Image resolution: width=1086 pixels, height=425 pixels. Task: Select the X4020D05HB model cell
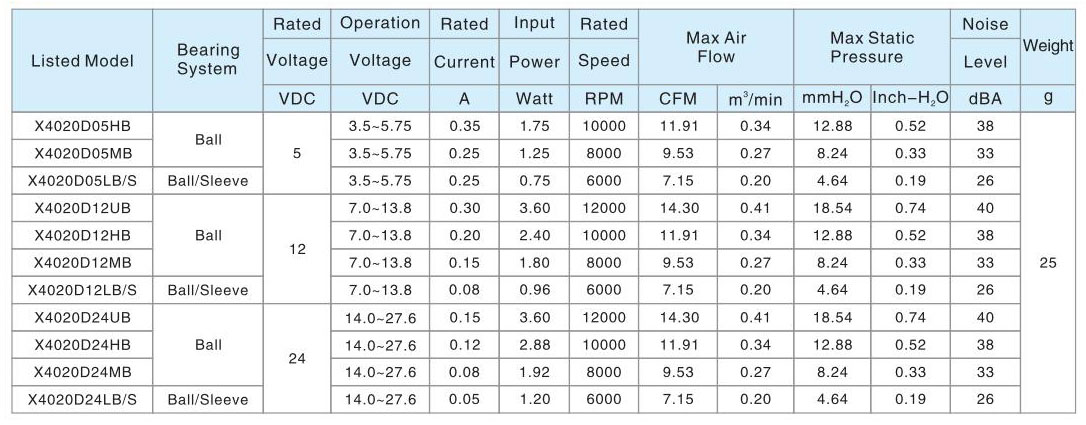point(82,126)
